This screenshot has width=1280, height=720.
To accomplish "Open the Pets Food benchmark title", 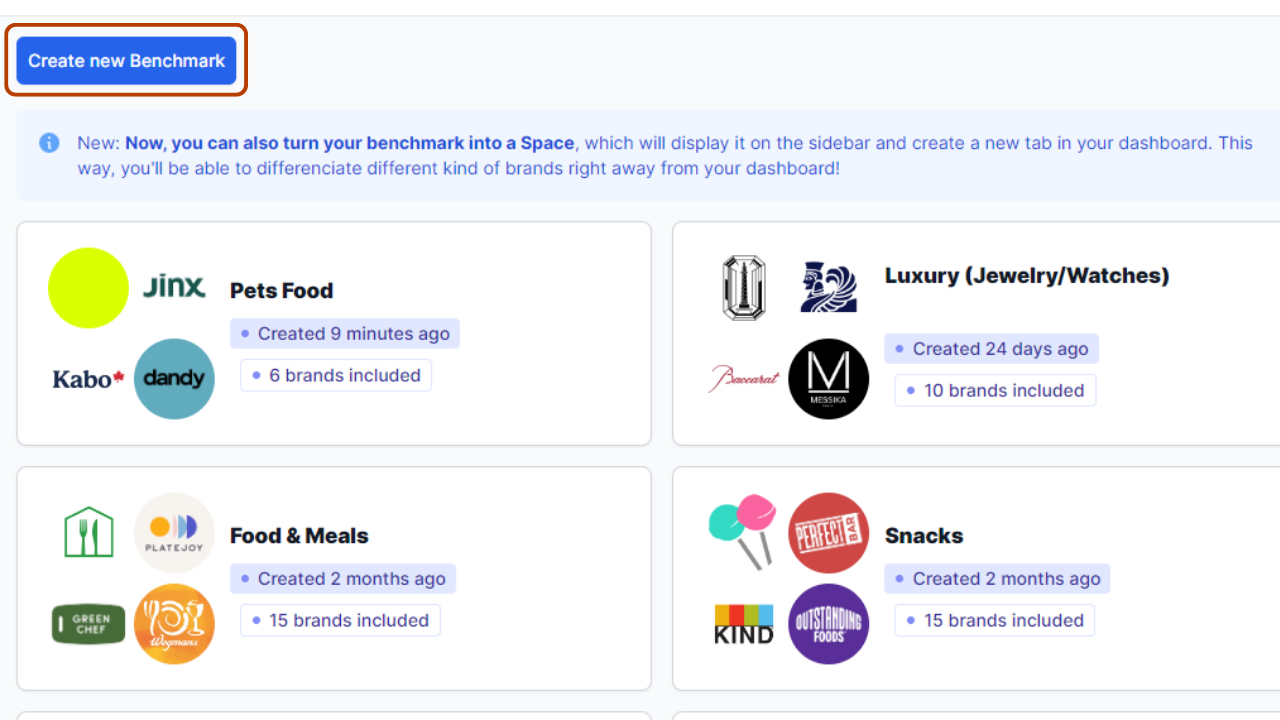I will (x=281, y=291).
